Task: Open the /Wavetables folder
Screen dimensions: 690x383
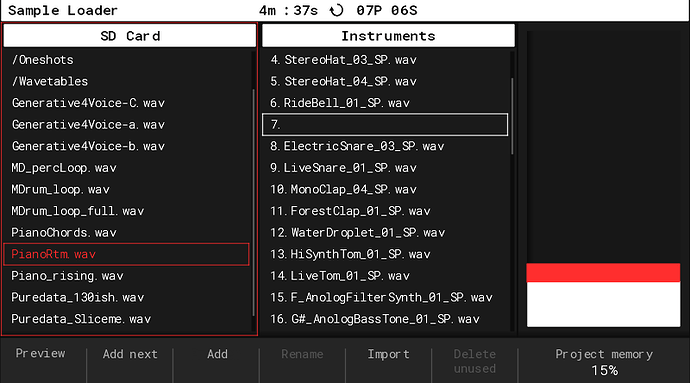Action: coord(50,81)
